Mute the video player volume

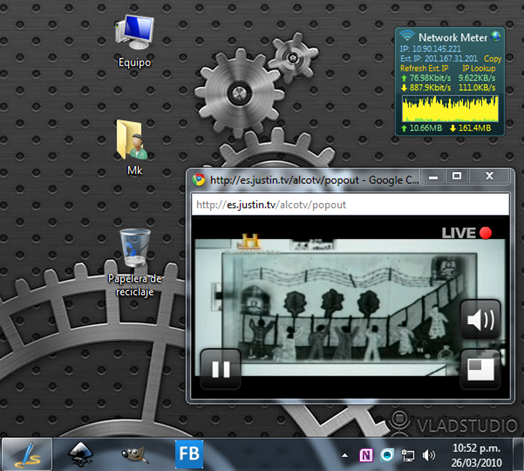[481, 320]
